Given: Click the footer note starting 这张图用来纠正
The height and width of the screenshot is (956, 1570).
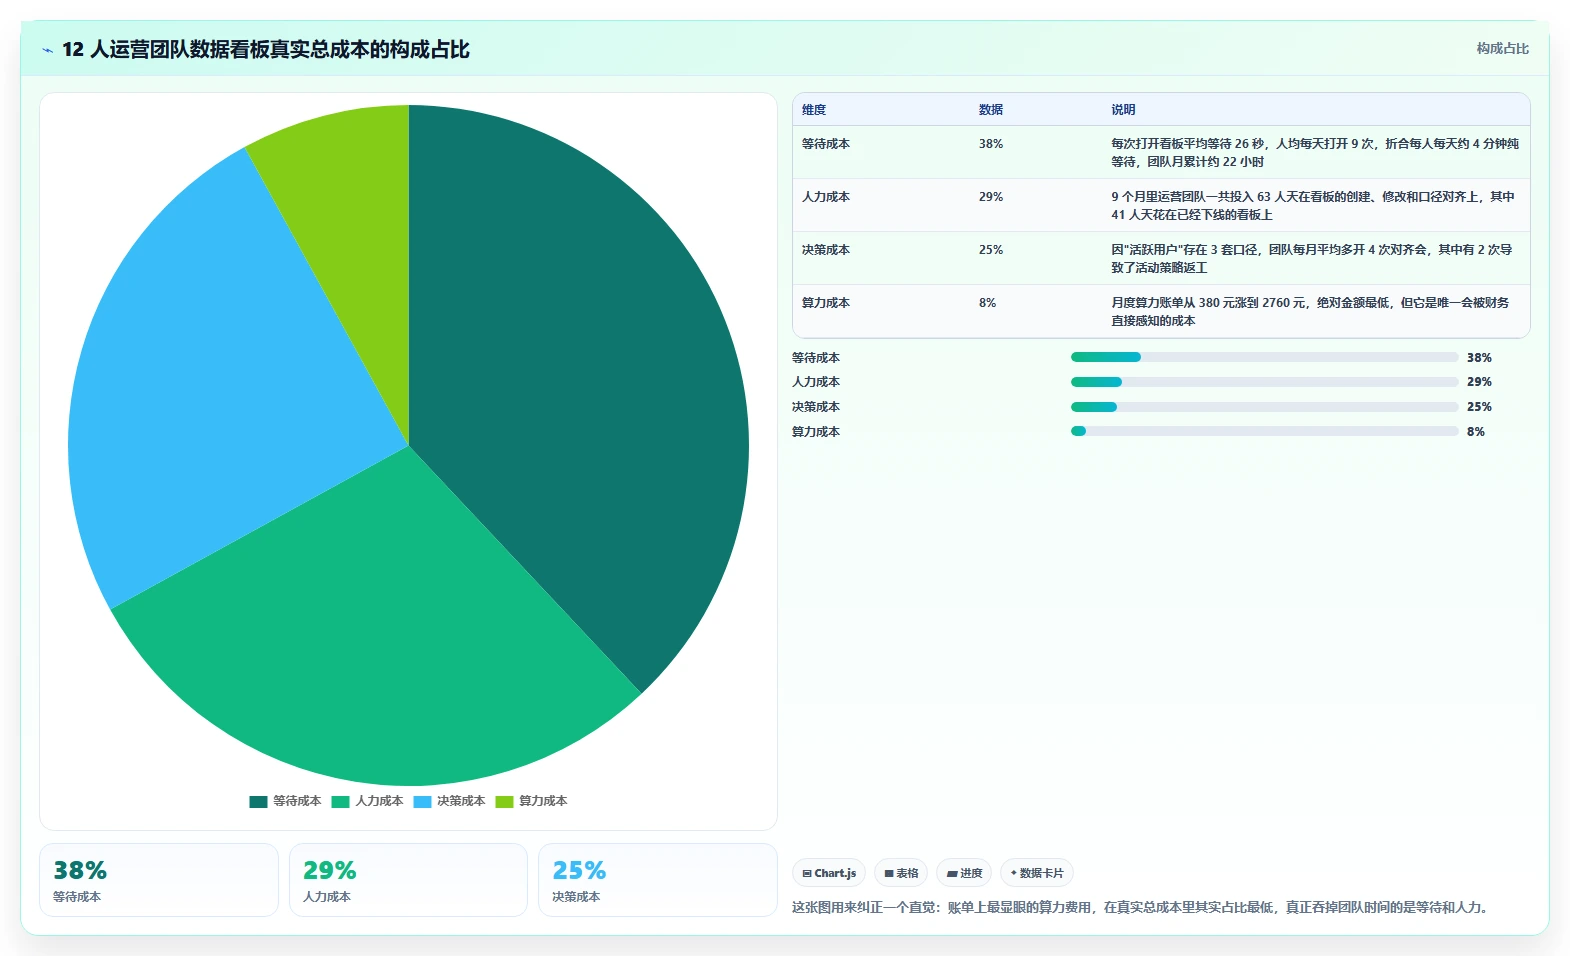Looking at the screenshot, I should click(1142, 908).
